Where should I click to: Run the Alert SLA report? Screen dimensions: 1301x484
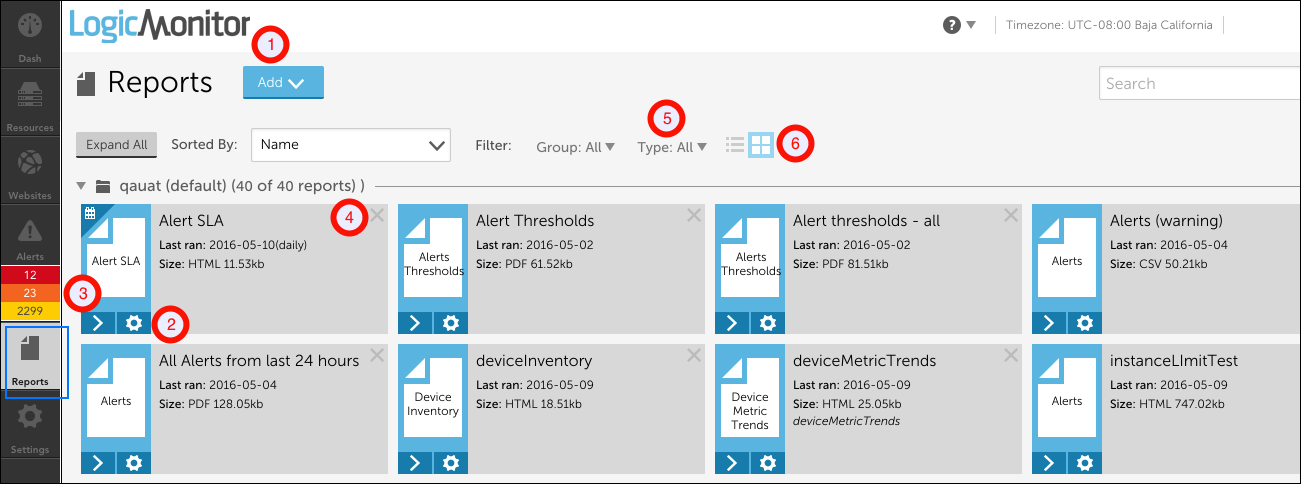[98, 322]
